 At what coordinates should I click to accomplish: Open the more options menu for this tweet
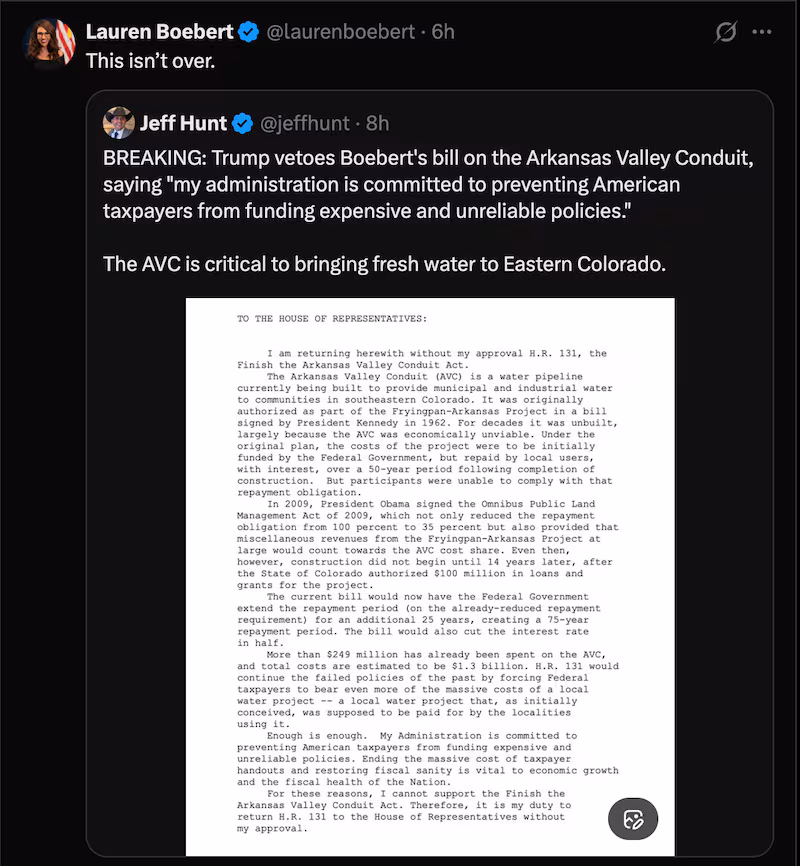click(763, 31)
